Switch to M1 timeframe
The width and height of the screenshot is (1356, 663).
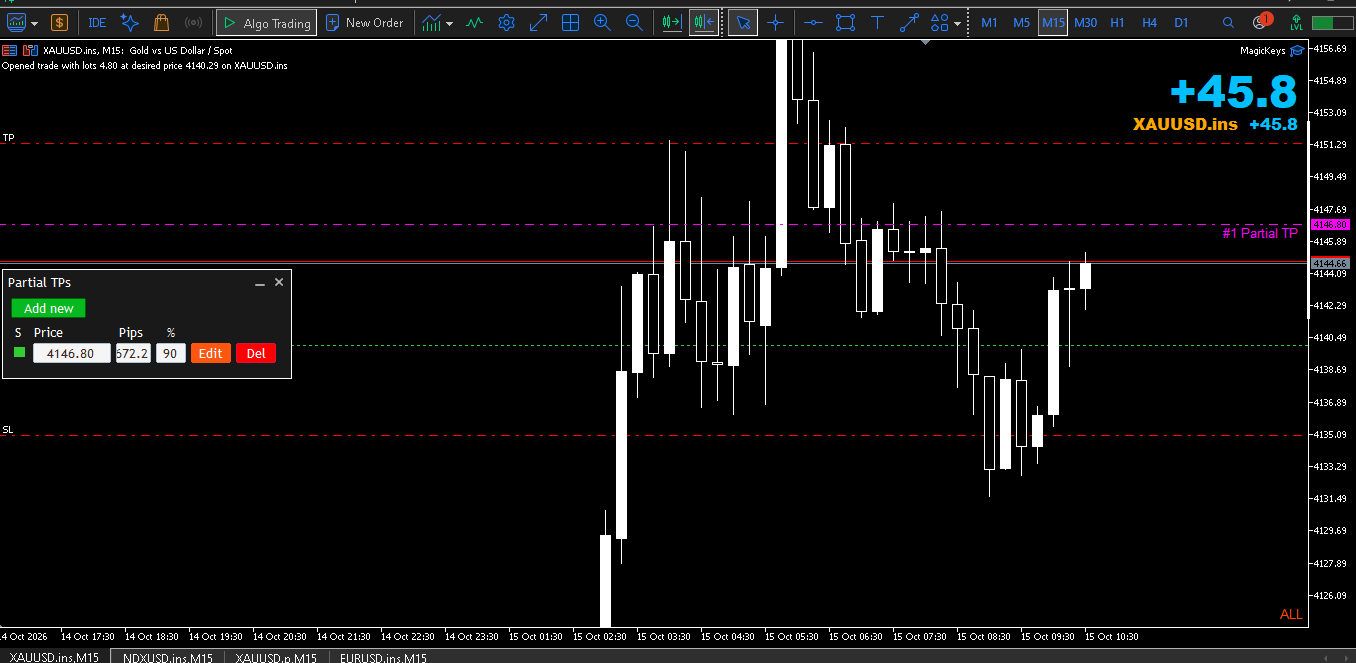[x=989, y=22]
